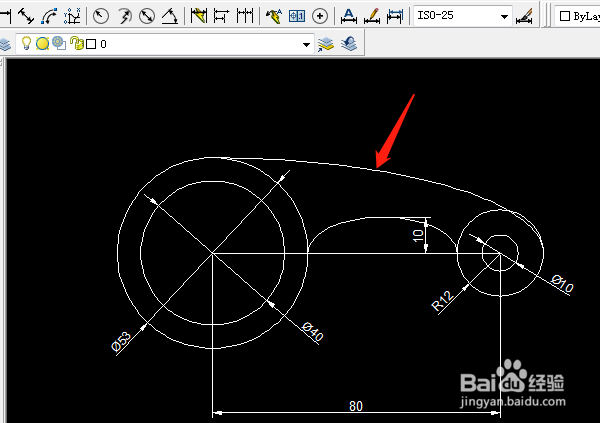Select the Ordinate dimension tool
The height and width of the screenshot is (423, 600).
click(x=72, y=16)
